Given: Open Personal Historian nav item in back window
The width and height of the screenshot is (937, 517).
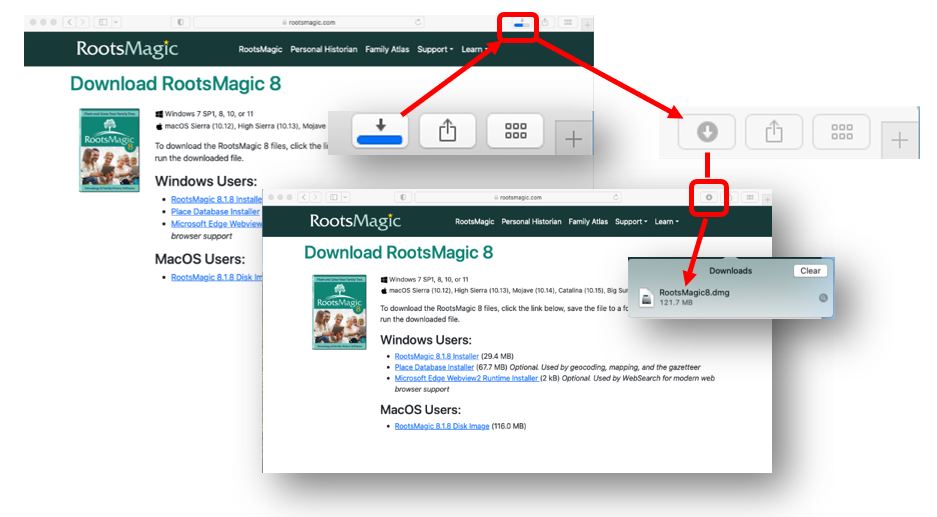Looking at the screenshot, I should [x=324, y=49].
